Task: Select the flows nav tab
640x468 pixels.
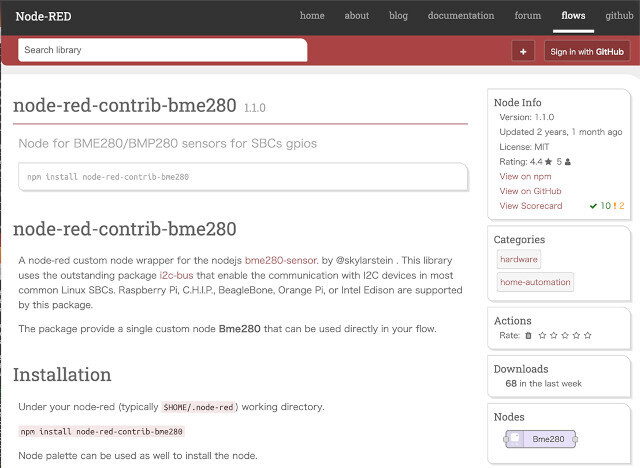Action: tap(573, 16)
